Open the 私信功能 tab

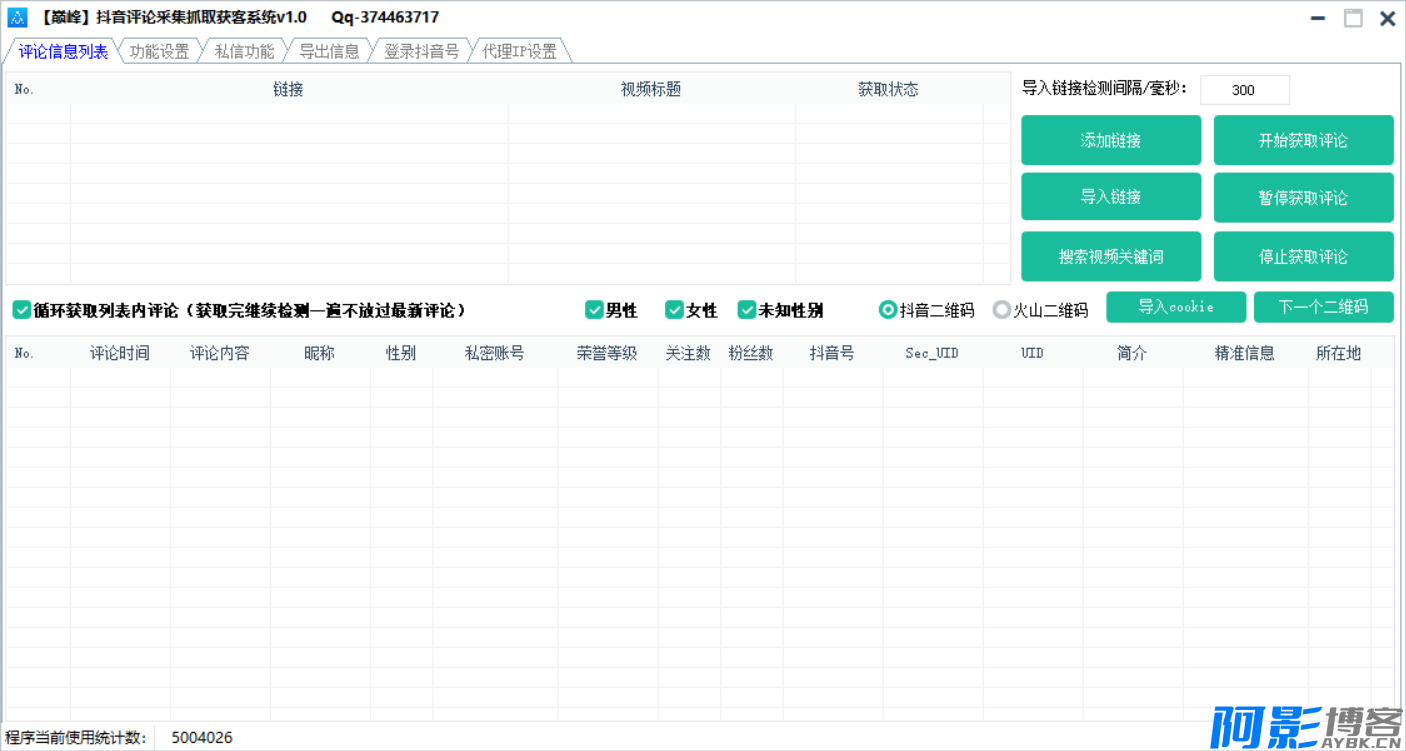(x=244, y=51)
